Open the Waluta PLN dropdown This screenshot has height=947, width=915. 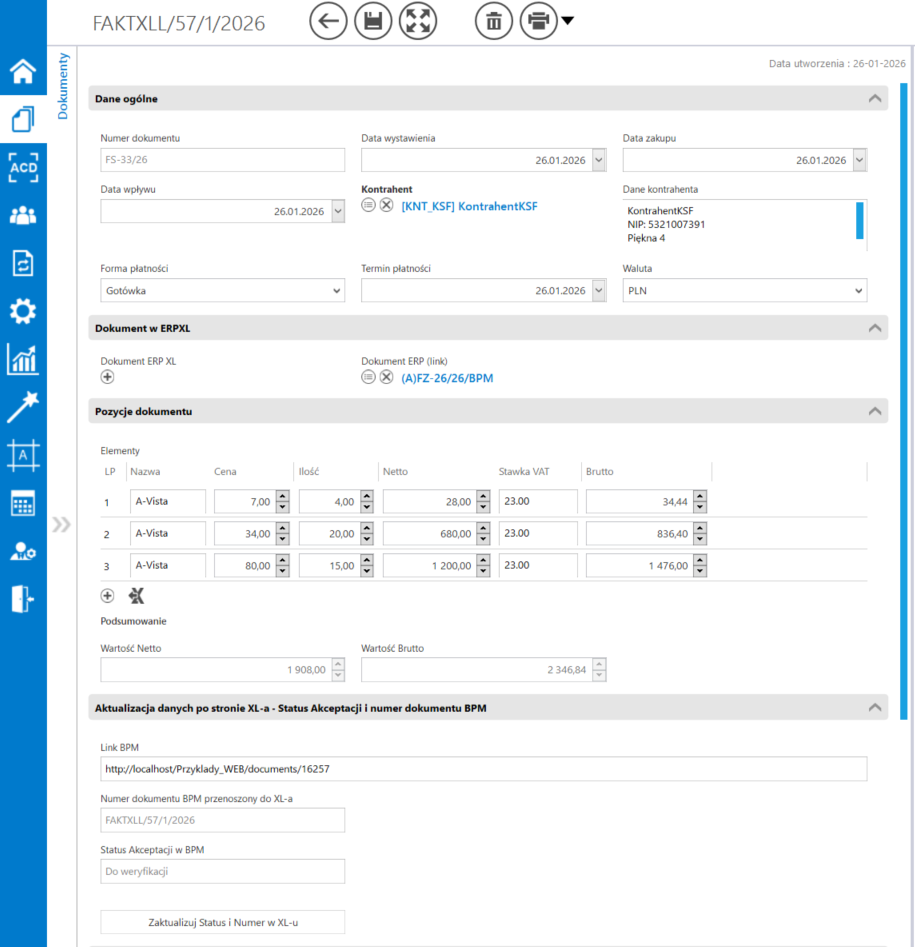744,291
